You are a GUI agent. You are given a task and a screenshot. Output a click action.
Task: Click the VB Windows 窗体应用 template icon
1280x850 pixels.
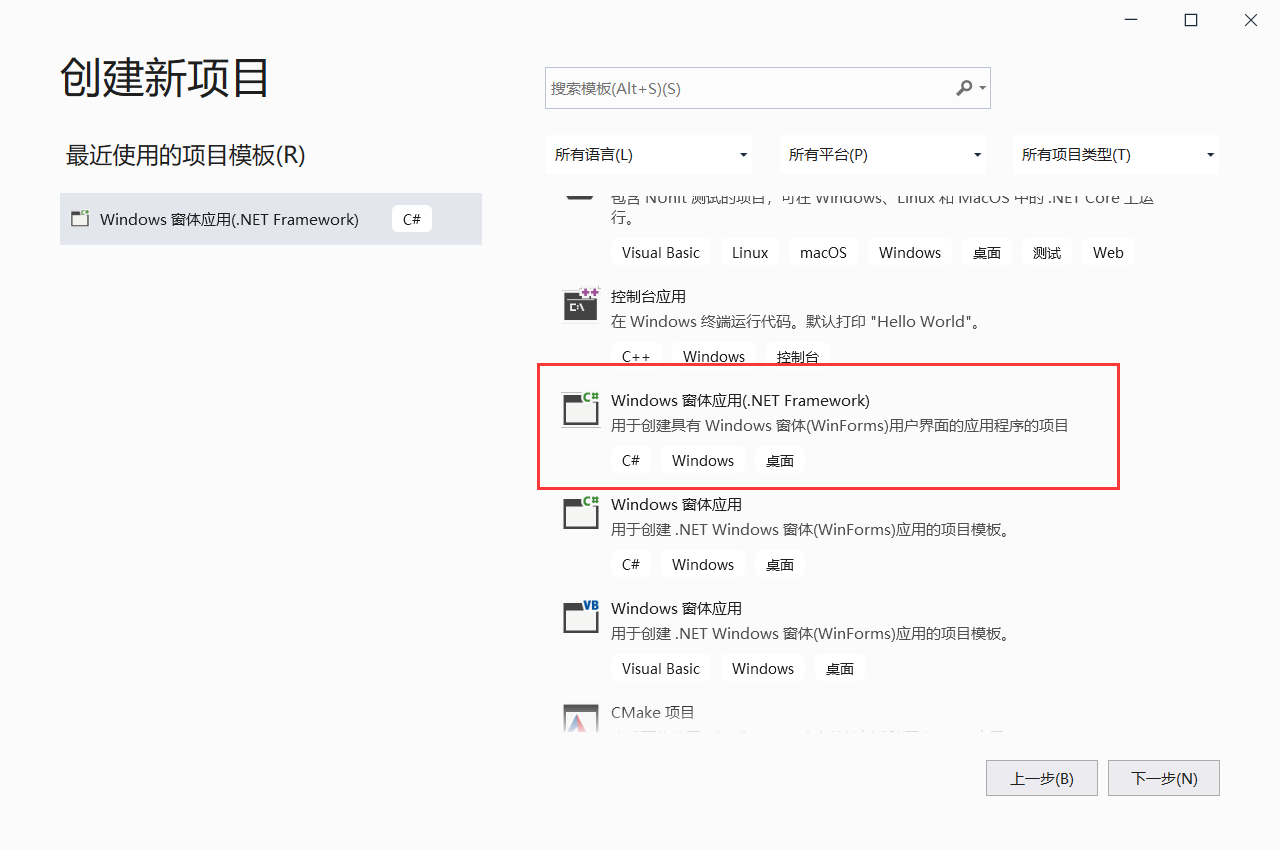click(580, 617)
